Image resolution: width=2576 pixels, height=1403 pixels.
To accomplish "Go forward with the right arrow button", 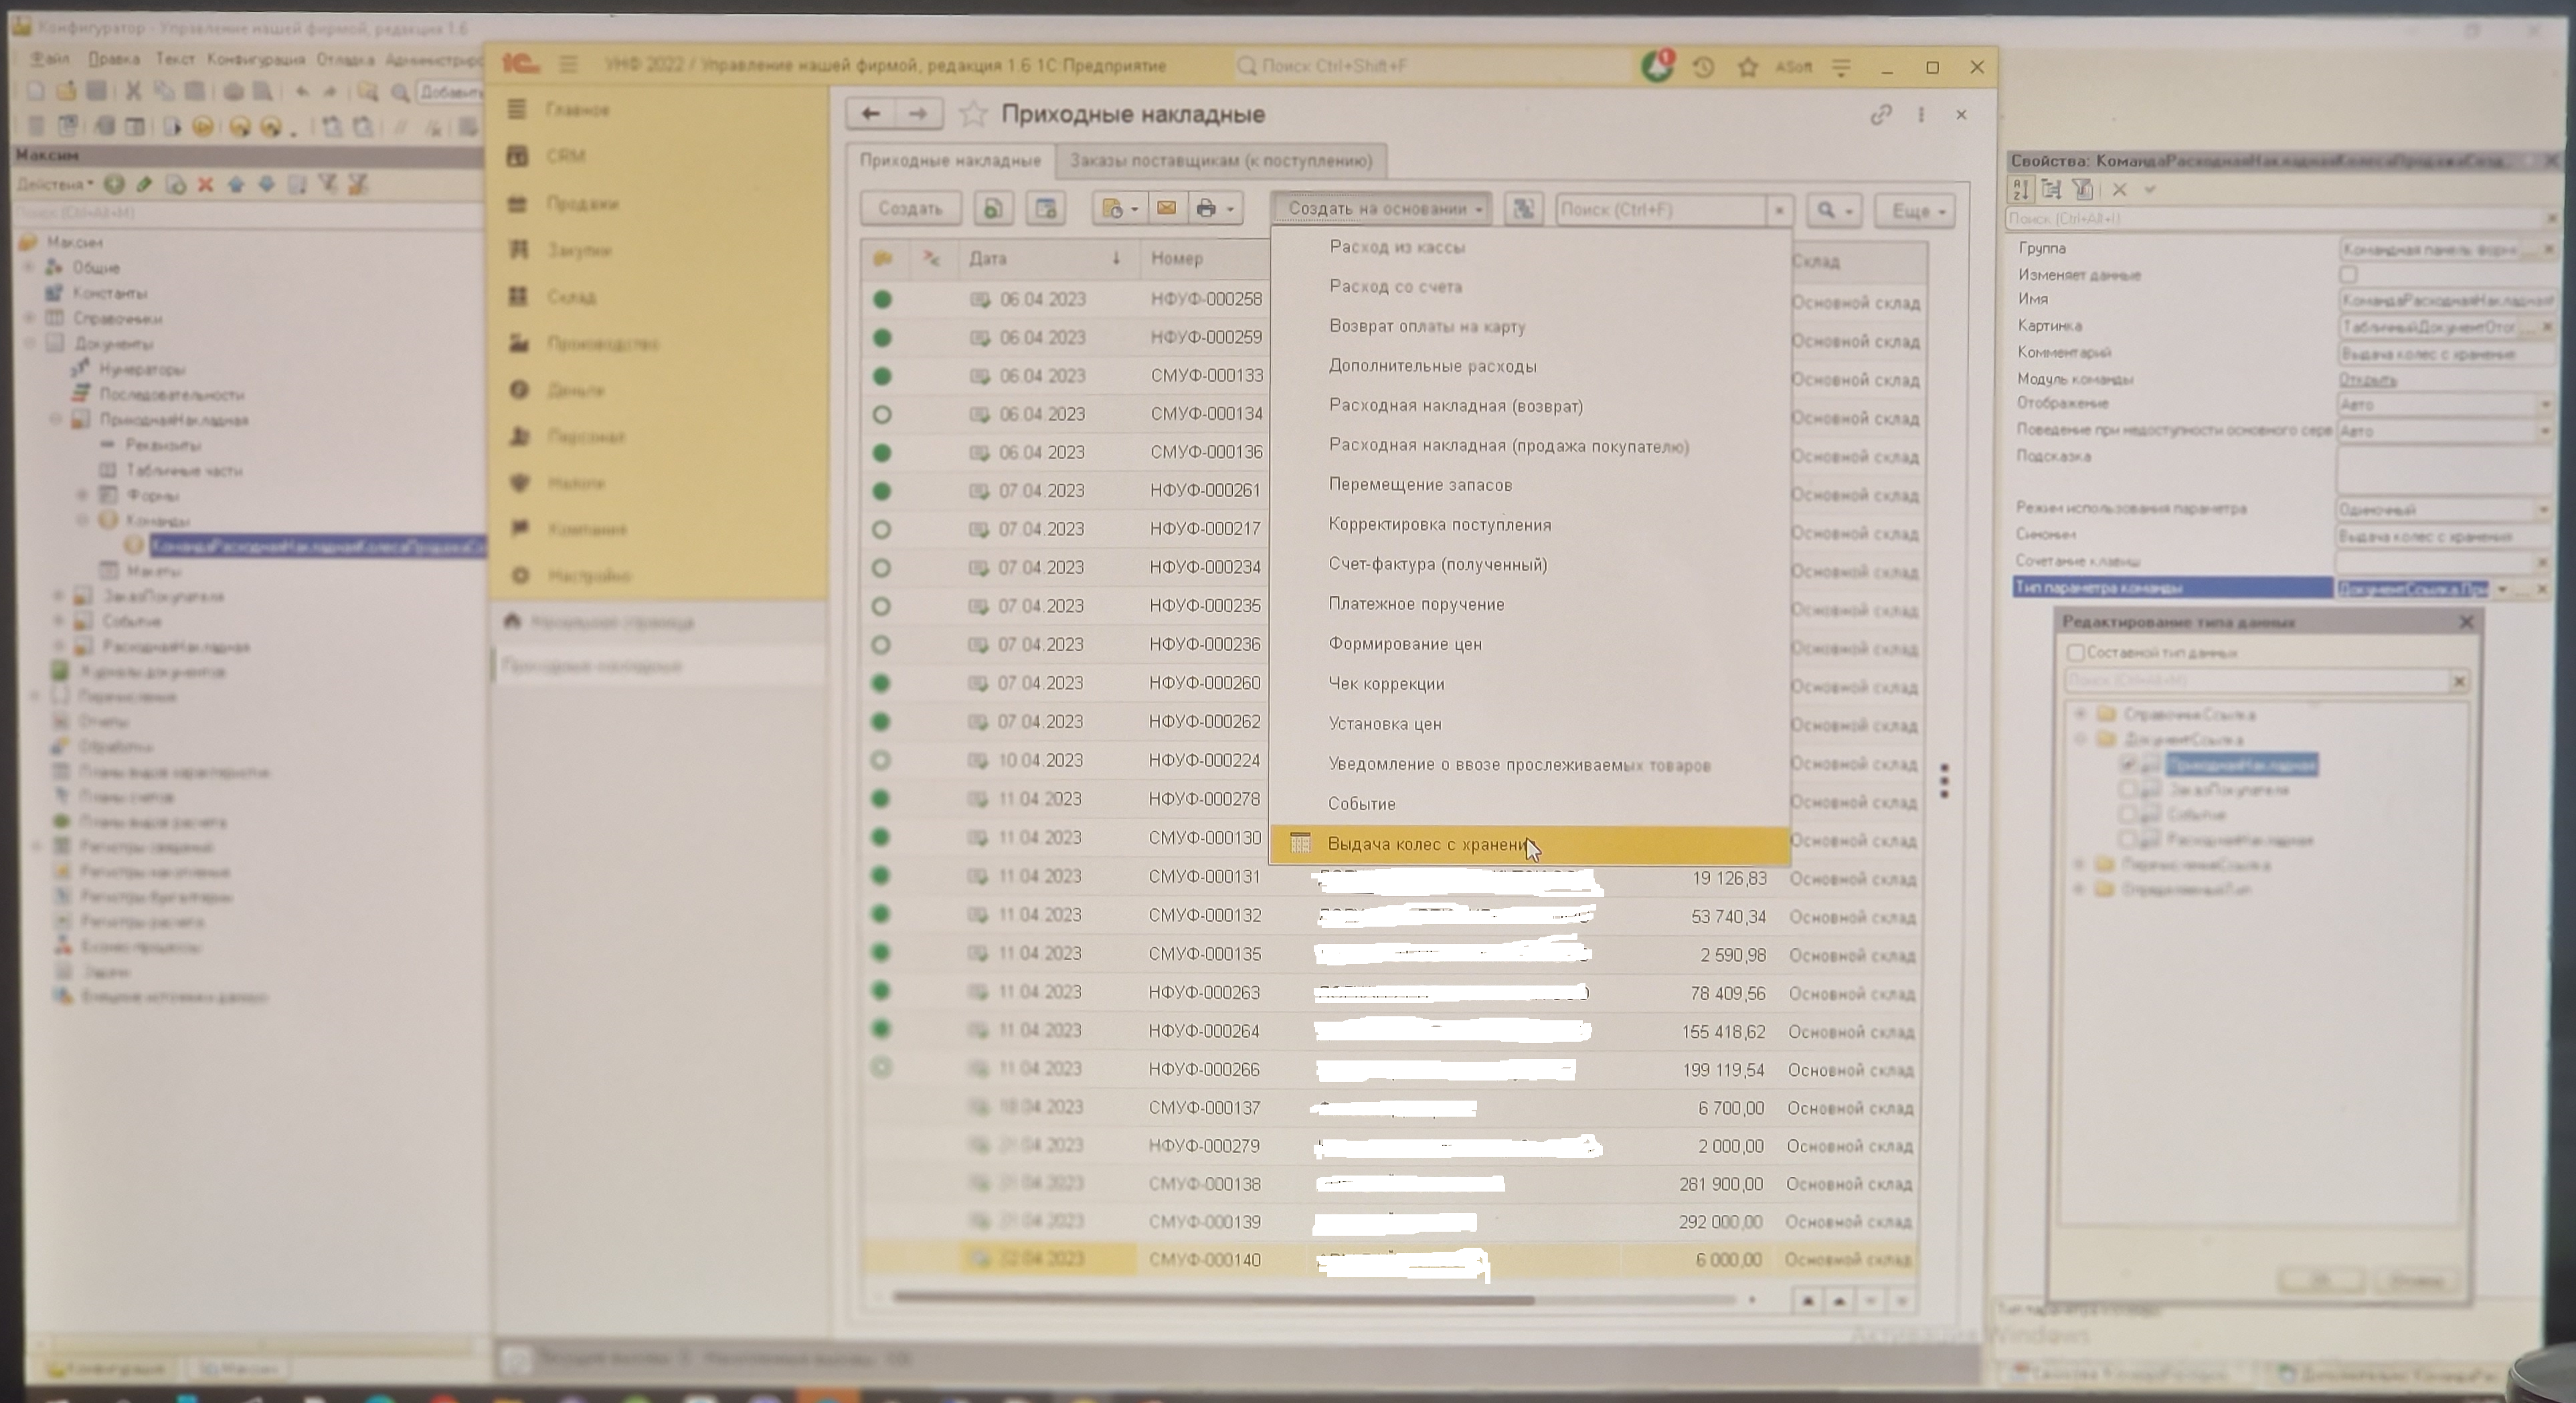I will [917, 114].
